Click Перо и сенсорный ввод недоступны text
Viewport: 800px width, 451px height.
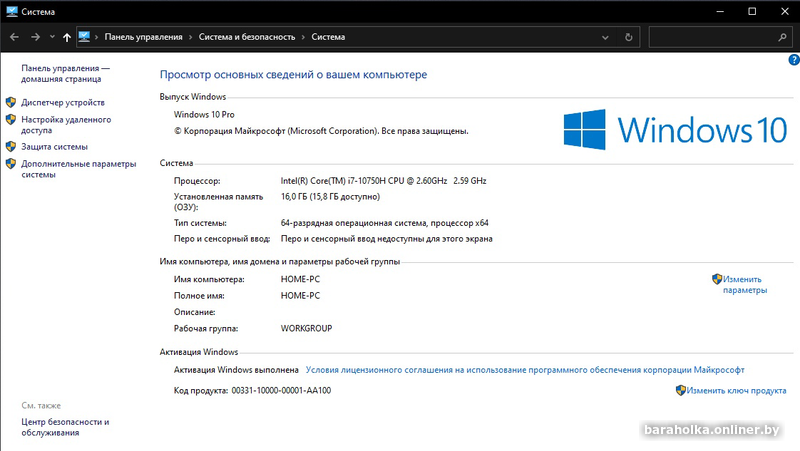pos(387,239)
